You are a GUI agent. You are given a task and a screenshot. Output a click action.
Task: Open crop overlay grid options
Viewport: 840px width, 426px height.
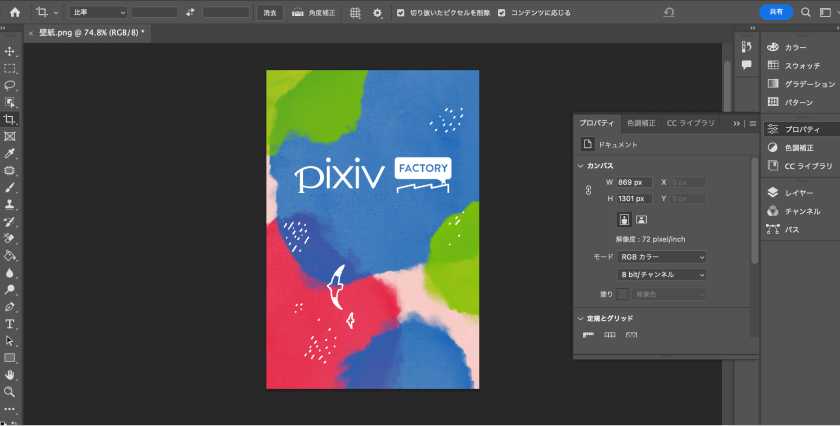(355, 13)
